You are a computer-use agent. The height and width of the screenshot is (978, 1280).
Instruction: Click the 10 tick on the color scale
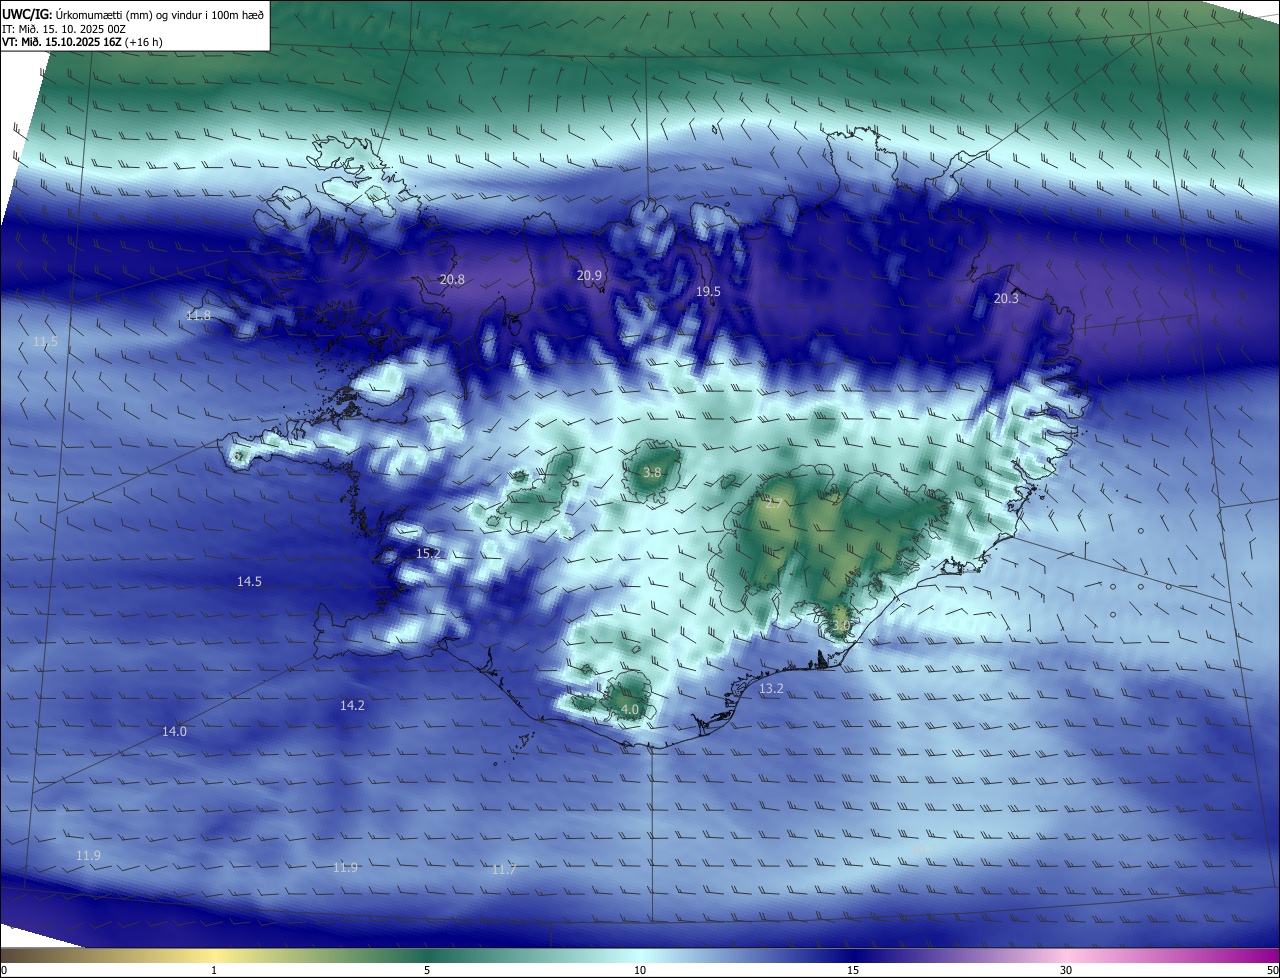640,970
